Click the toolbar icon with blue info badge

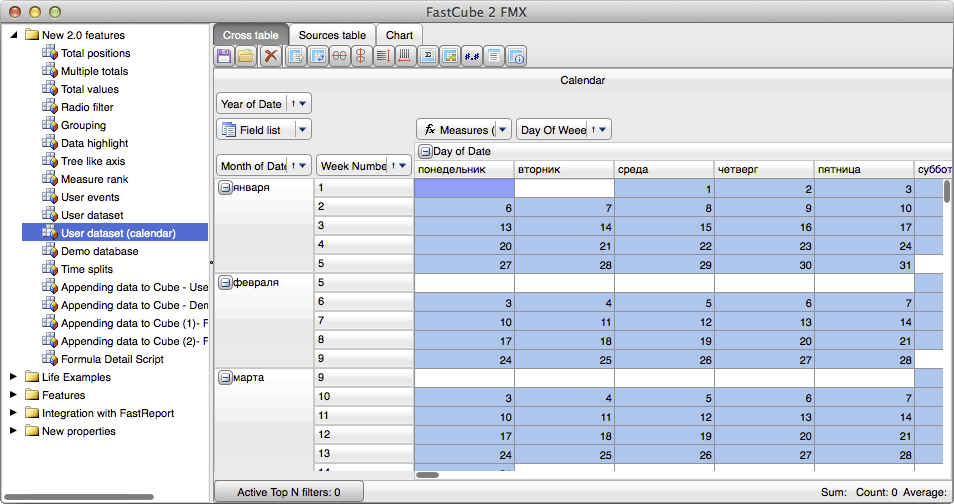click(x=516, y=57)
